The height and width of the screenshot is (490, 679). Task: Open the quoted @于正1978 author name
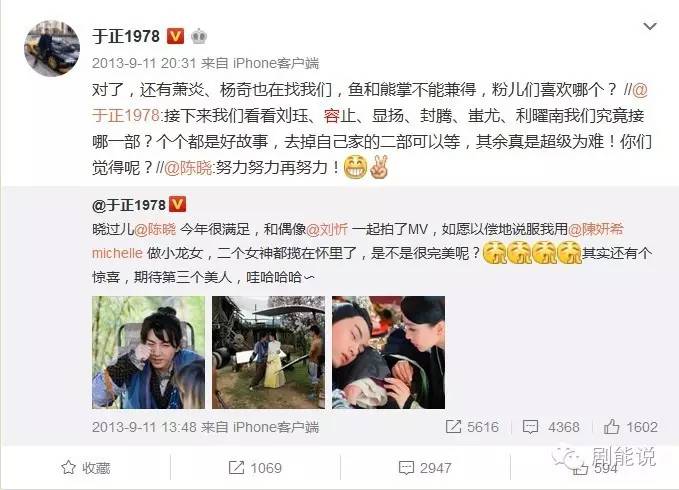pyautogui.click(x=129, y=205)
